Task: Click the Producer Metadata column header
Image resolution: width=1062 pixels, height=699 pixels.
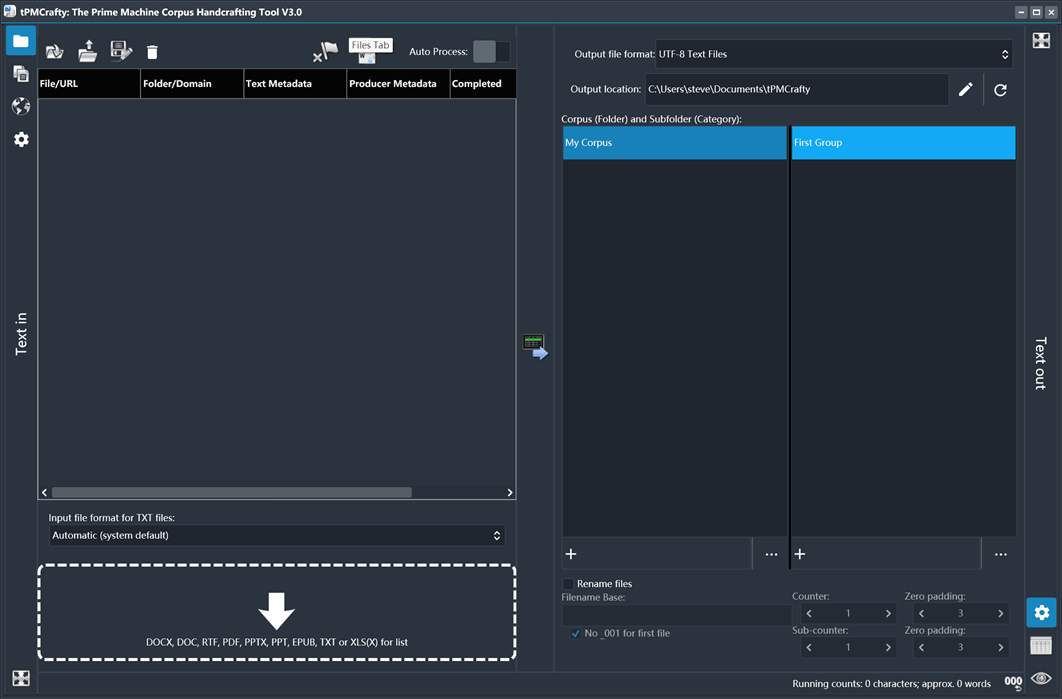Action: (398, 83)
